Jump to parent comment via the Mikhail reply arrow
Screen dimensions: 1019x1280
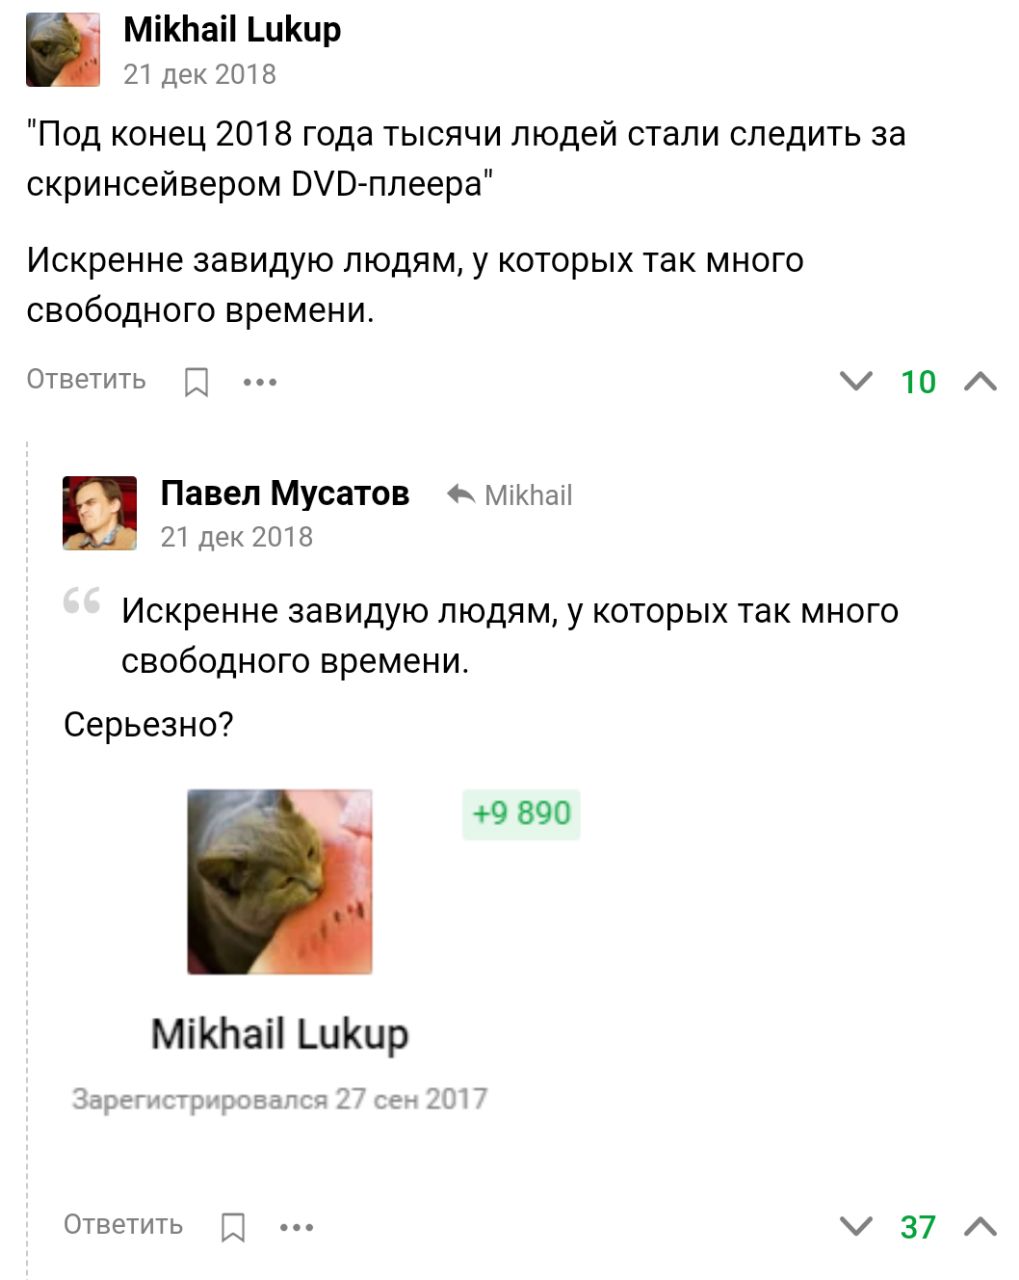tap(510, 495)
